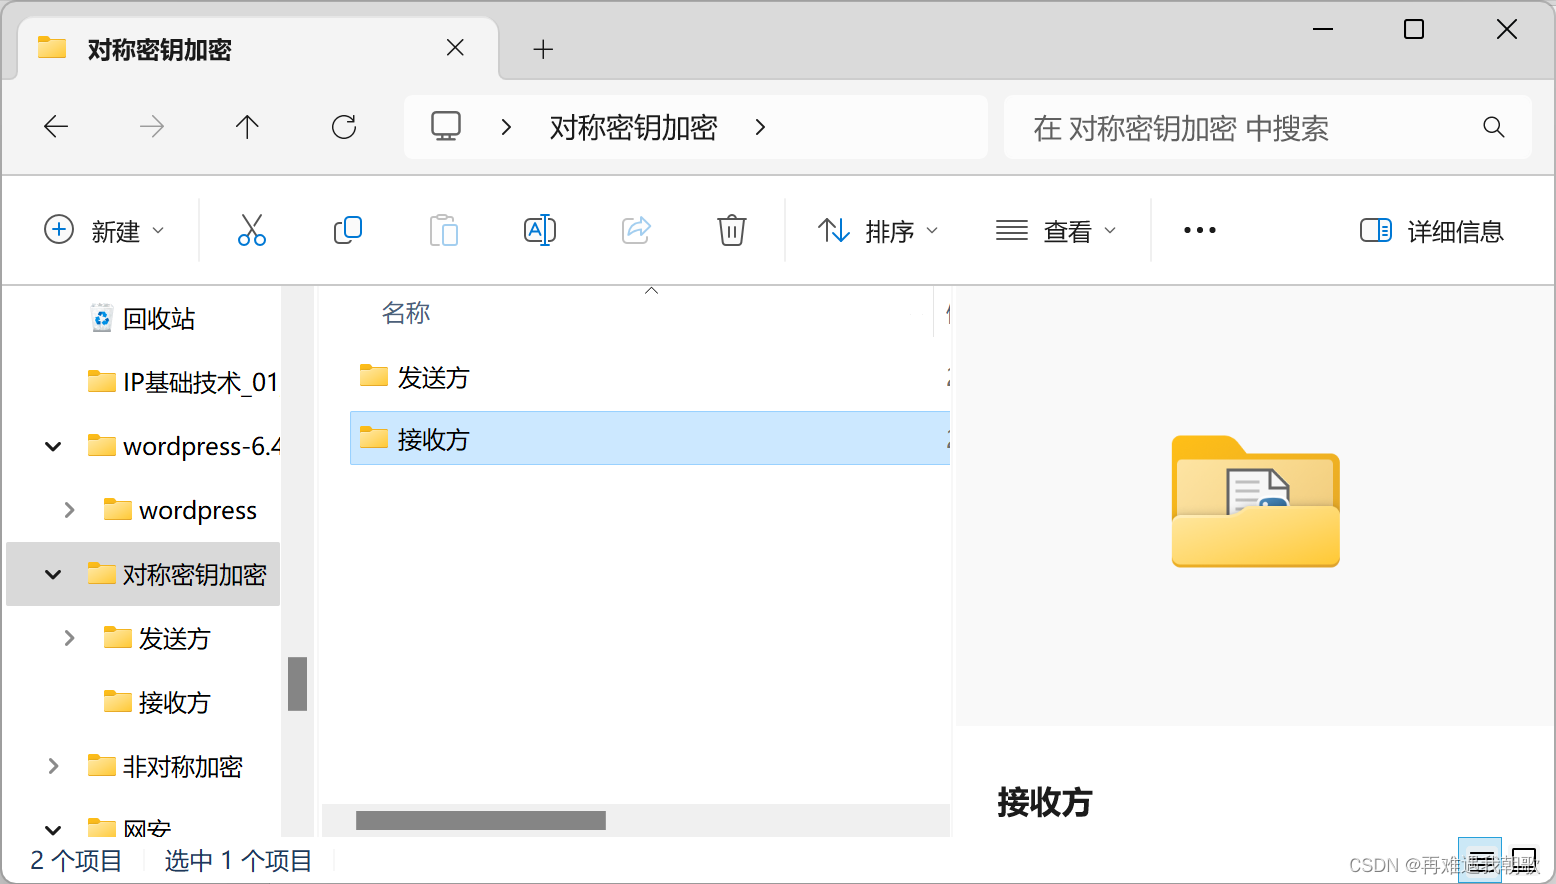Image resolution: width=1556 pixels, height=884 pixels.
Task: Refresh the current folder view
Action: (x=344, y=126)
